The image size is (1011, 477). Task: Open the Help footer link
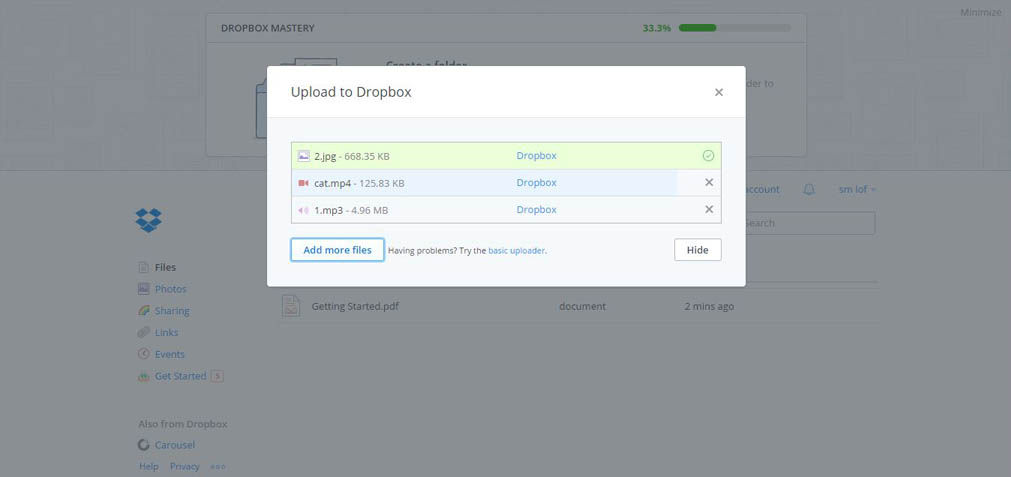[x=149, y=467]
